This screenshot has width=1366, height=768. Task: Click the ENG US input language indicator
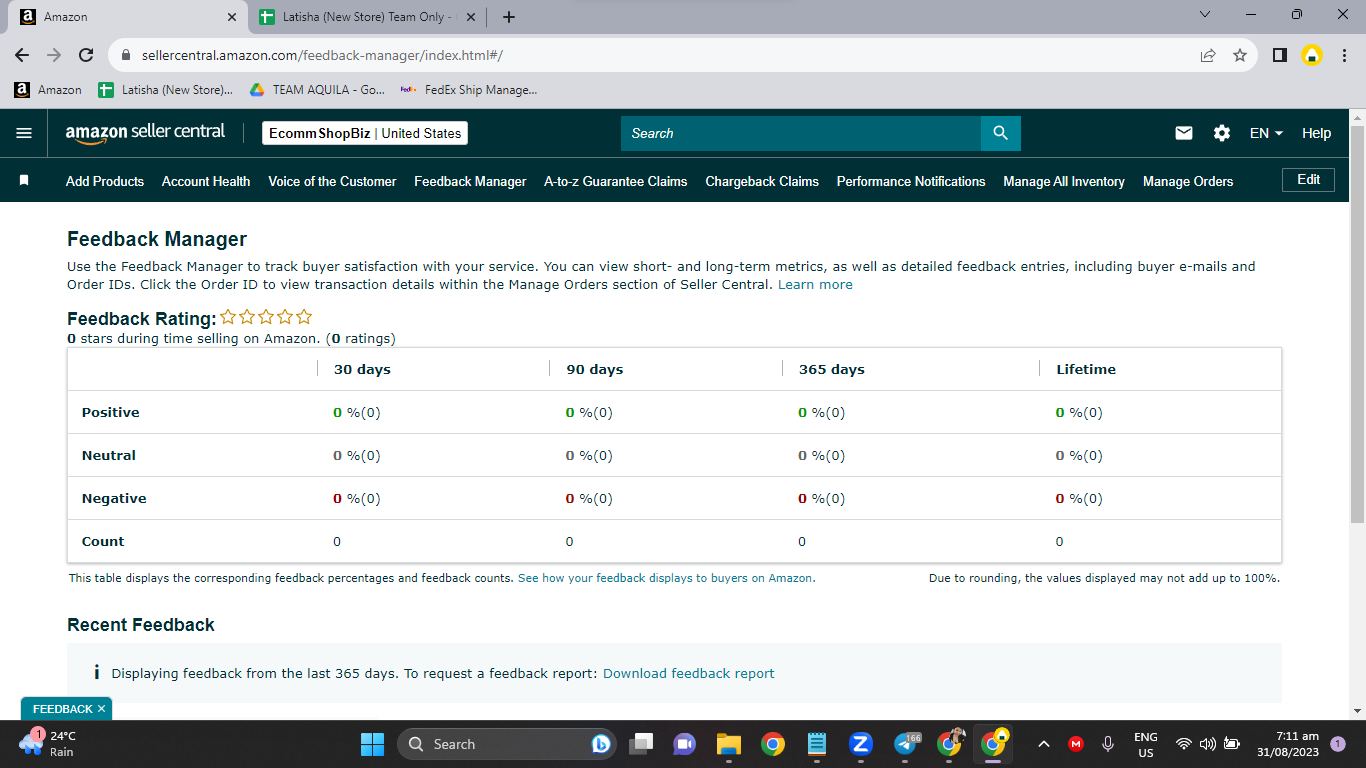click(1146, 744)
